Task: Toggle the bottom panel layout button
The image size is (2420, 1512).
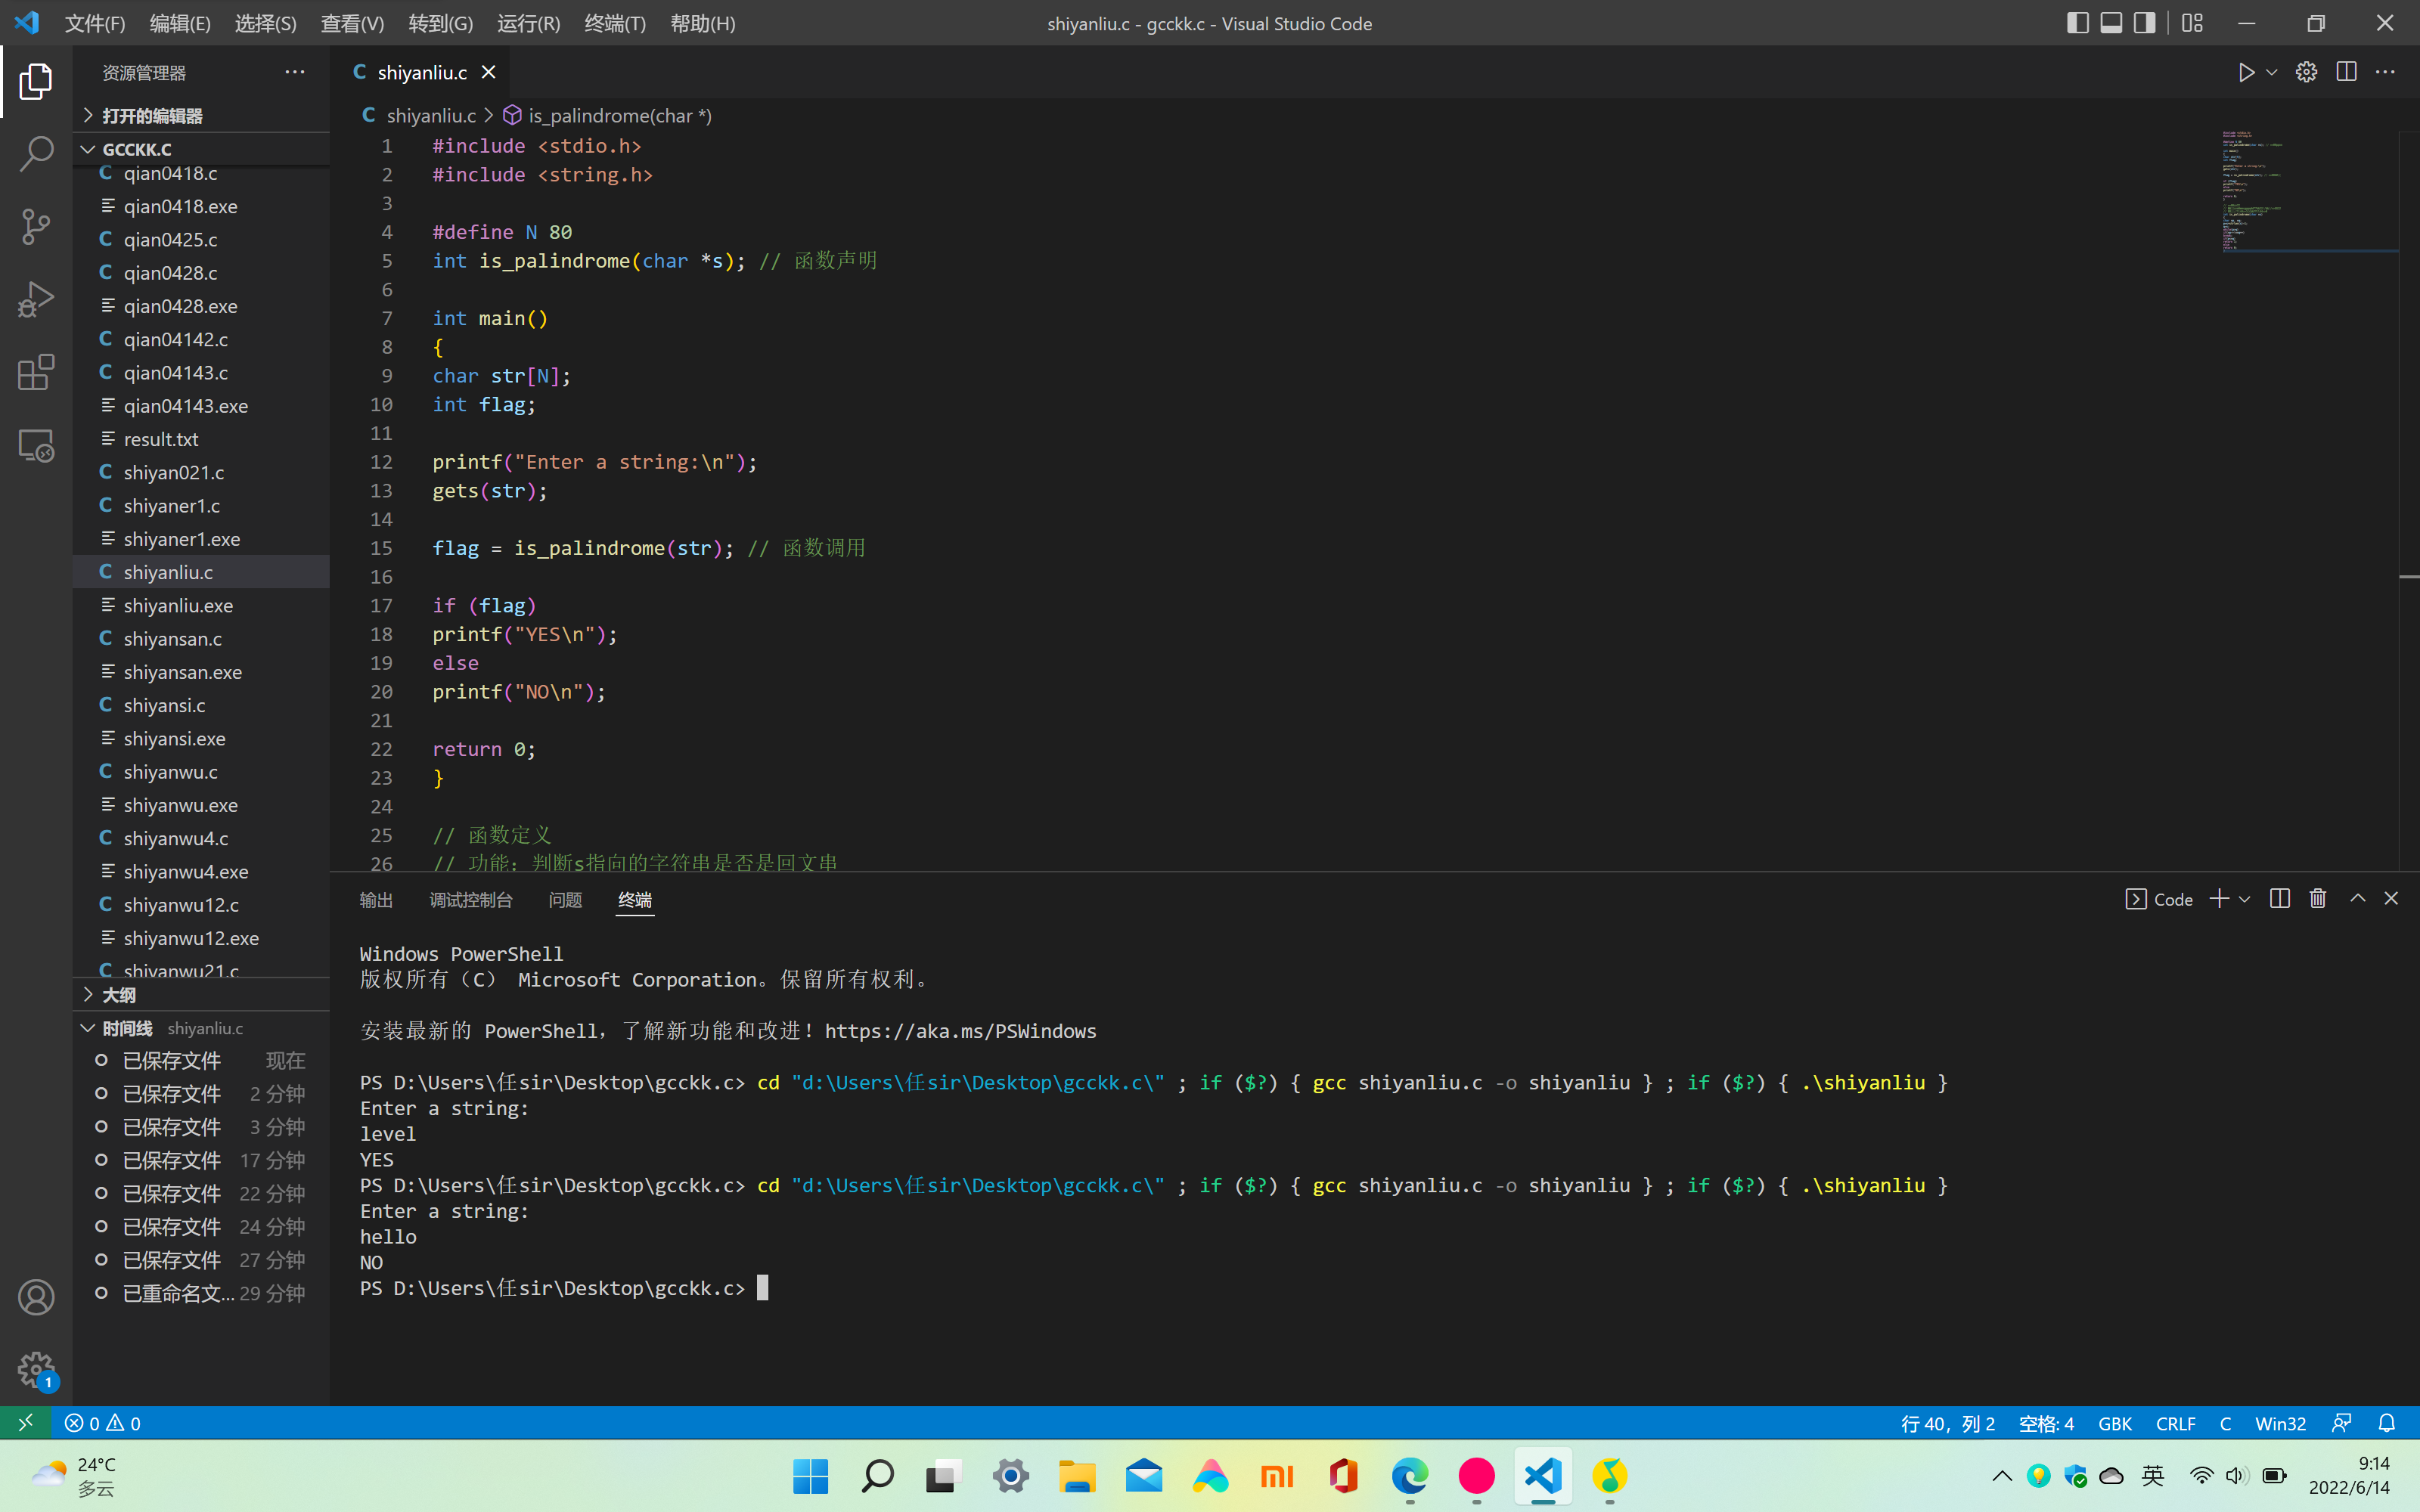Action: [2111, 23]
